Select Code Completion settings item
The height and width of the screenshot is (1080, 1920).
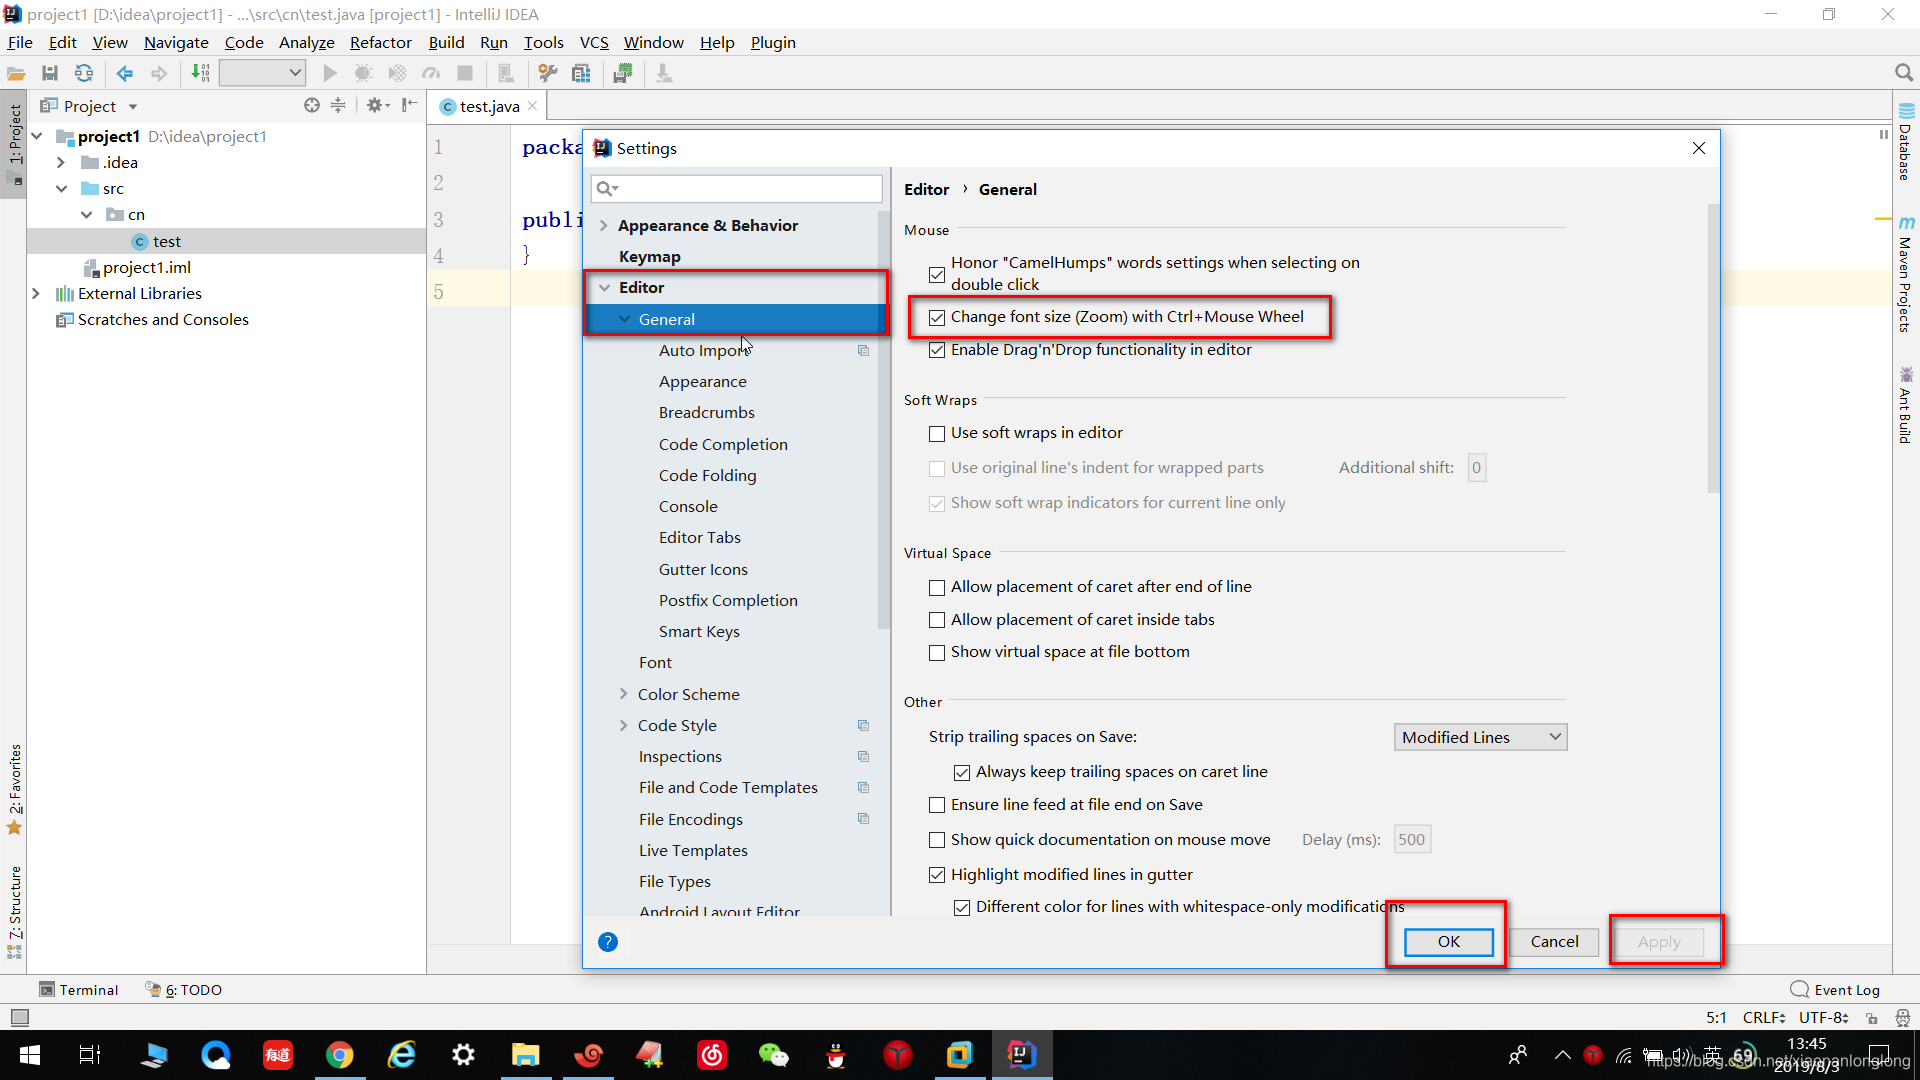coord(723,444)
